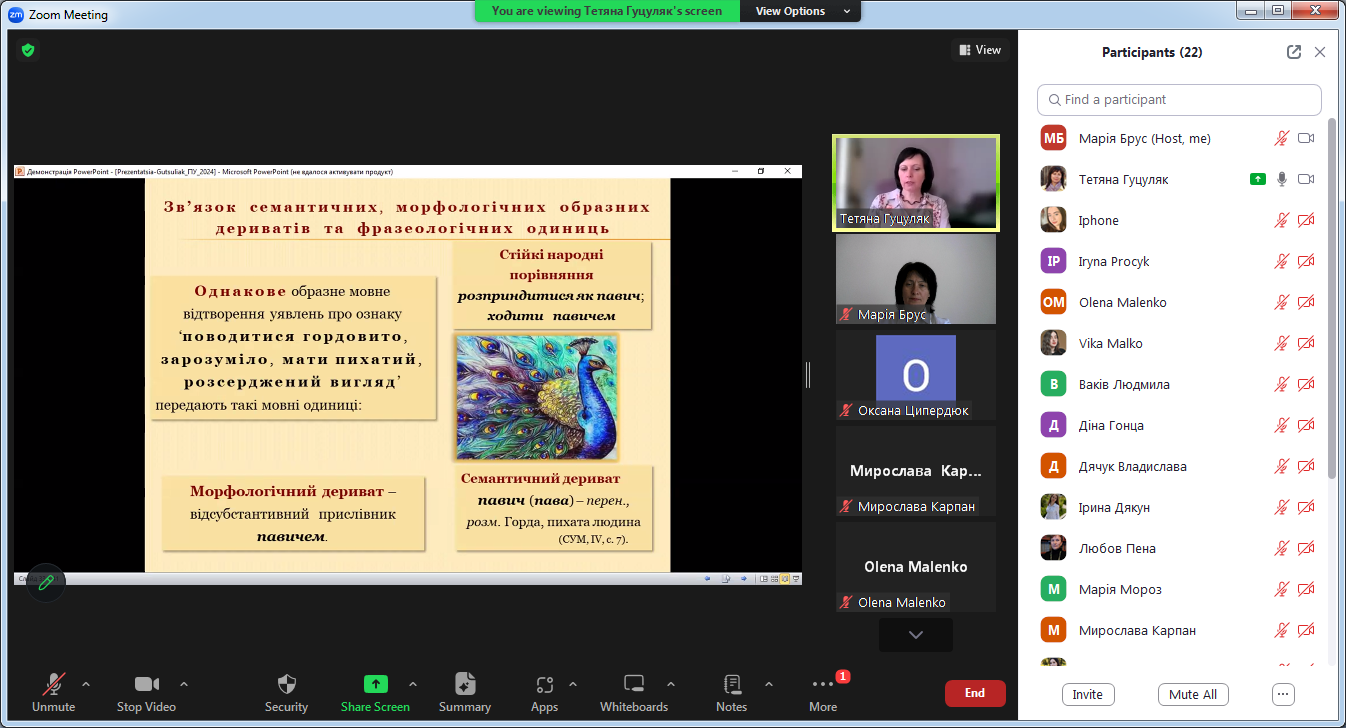Click the annotation pencil icon
Viewport: 1346px width, 728px height.
[x=46, y=582]
